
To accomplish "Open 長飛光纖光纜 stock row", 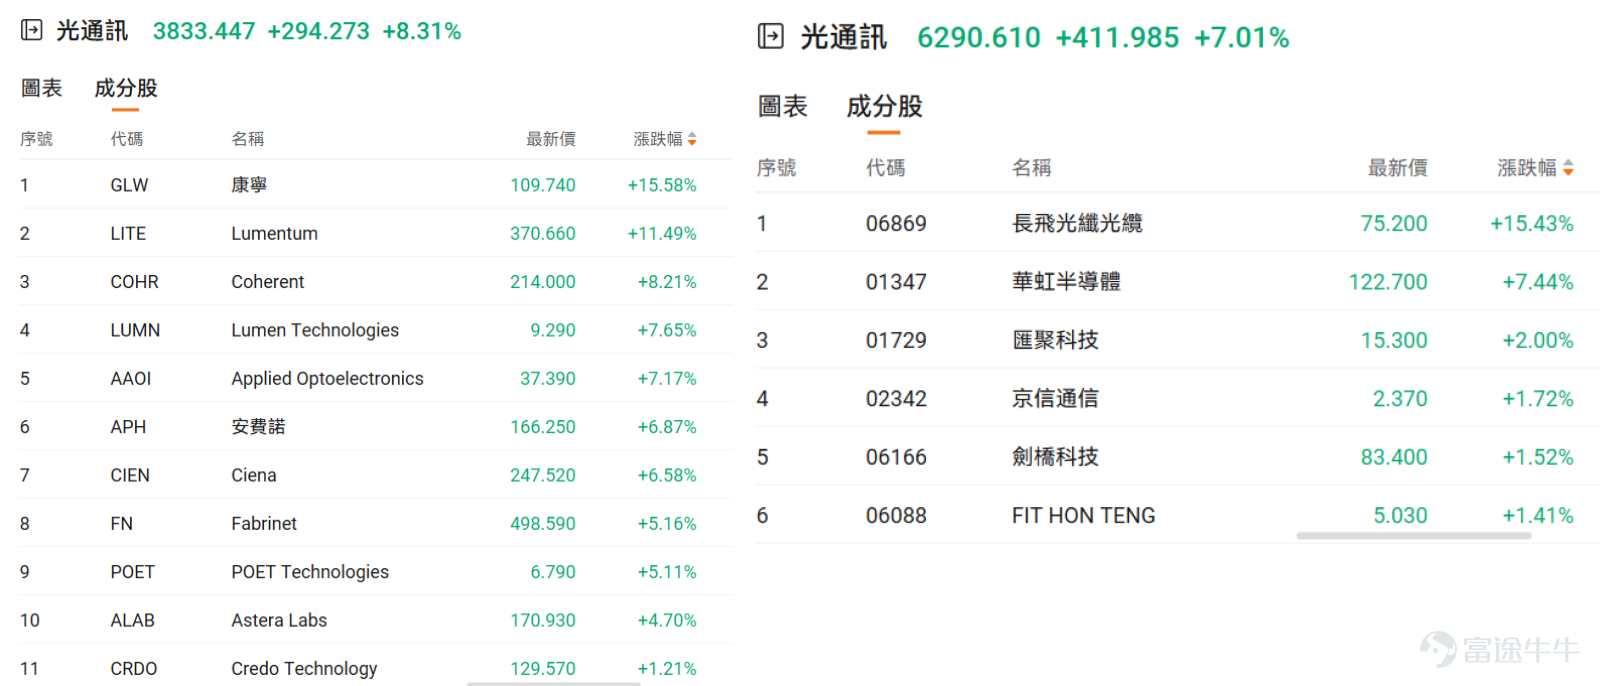I will 1178,223.
